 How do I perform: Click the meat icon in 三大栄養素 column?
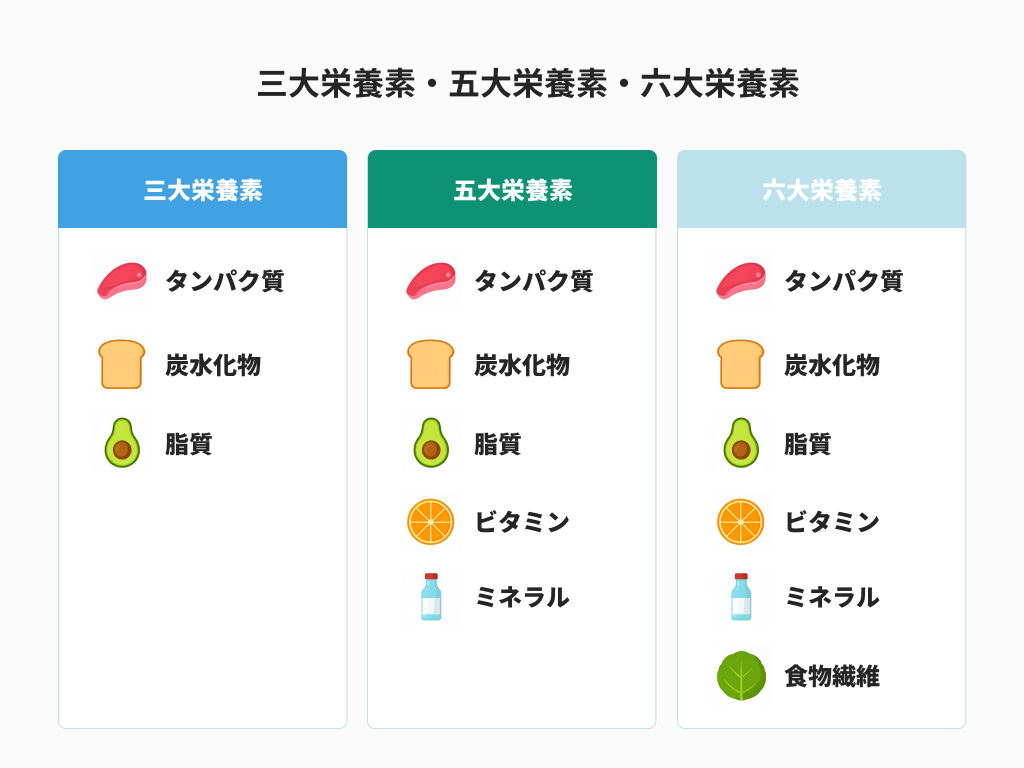coord(122,281)
